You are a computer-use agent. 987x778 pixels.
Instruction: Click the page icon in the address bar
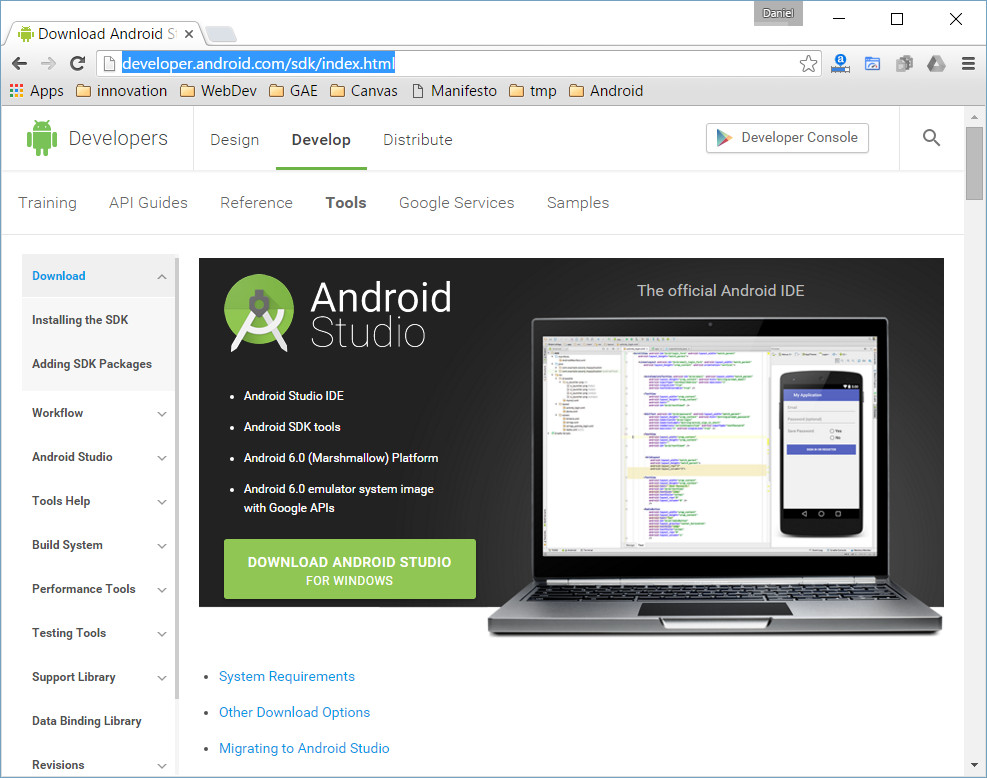click(x=109, y=64)
